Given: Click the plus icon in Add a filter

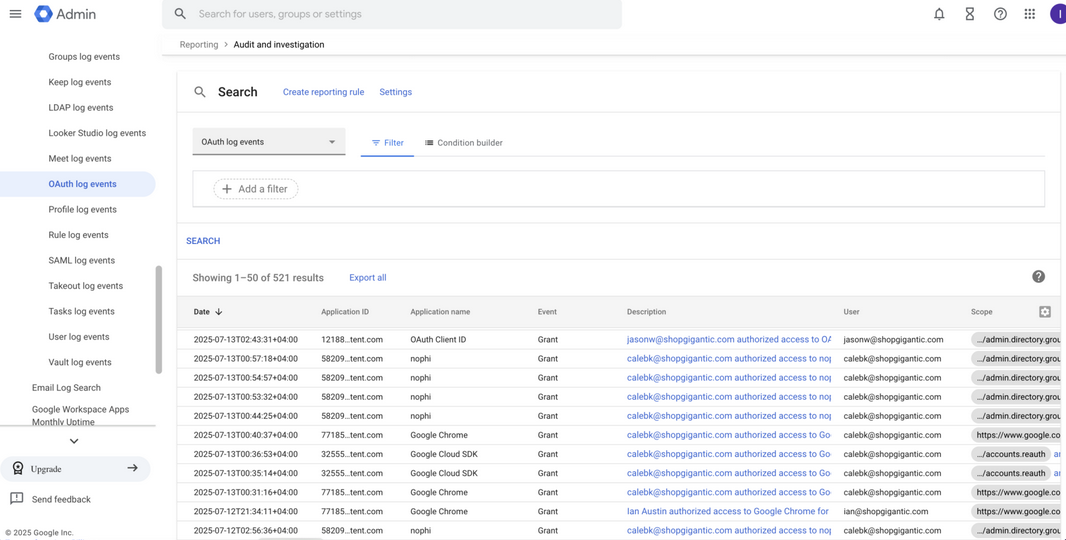Looking at the screenshot, I should coord(226,189).
